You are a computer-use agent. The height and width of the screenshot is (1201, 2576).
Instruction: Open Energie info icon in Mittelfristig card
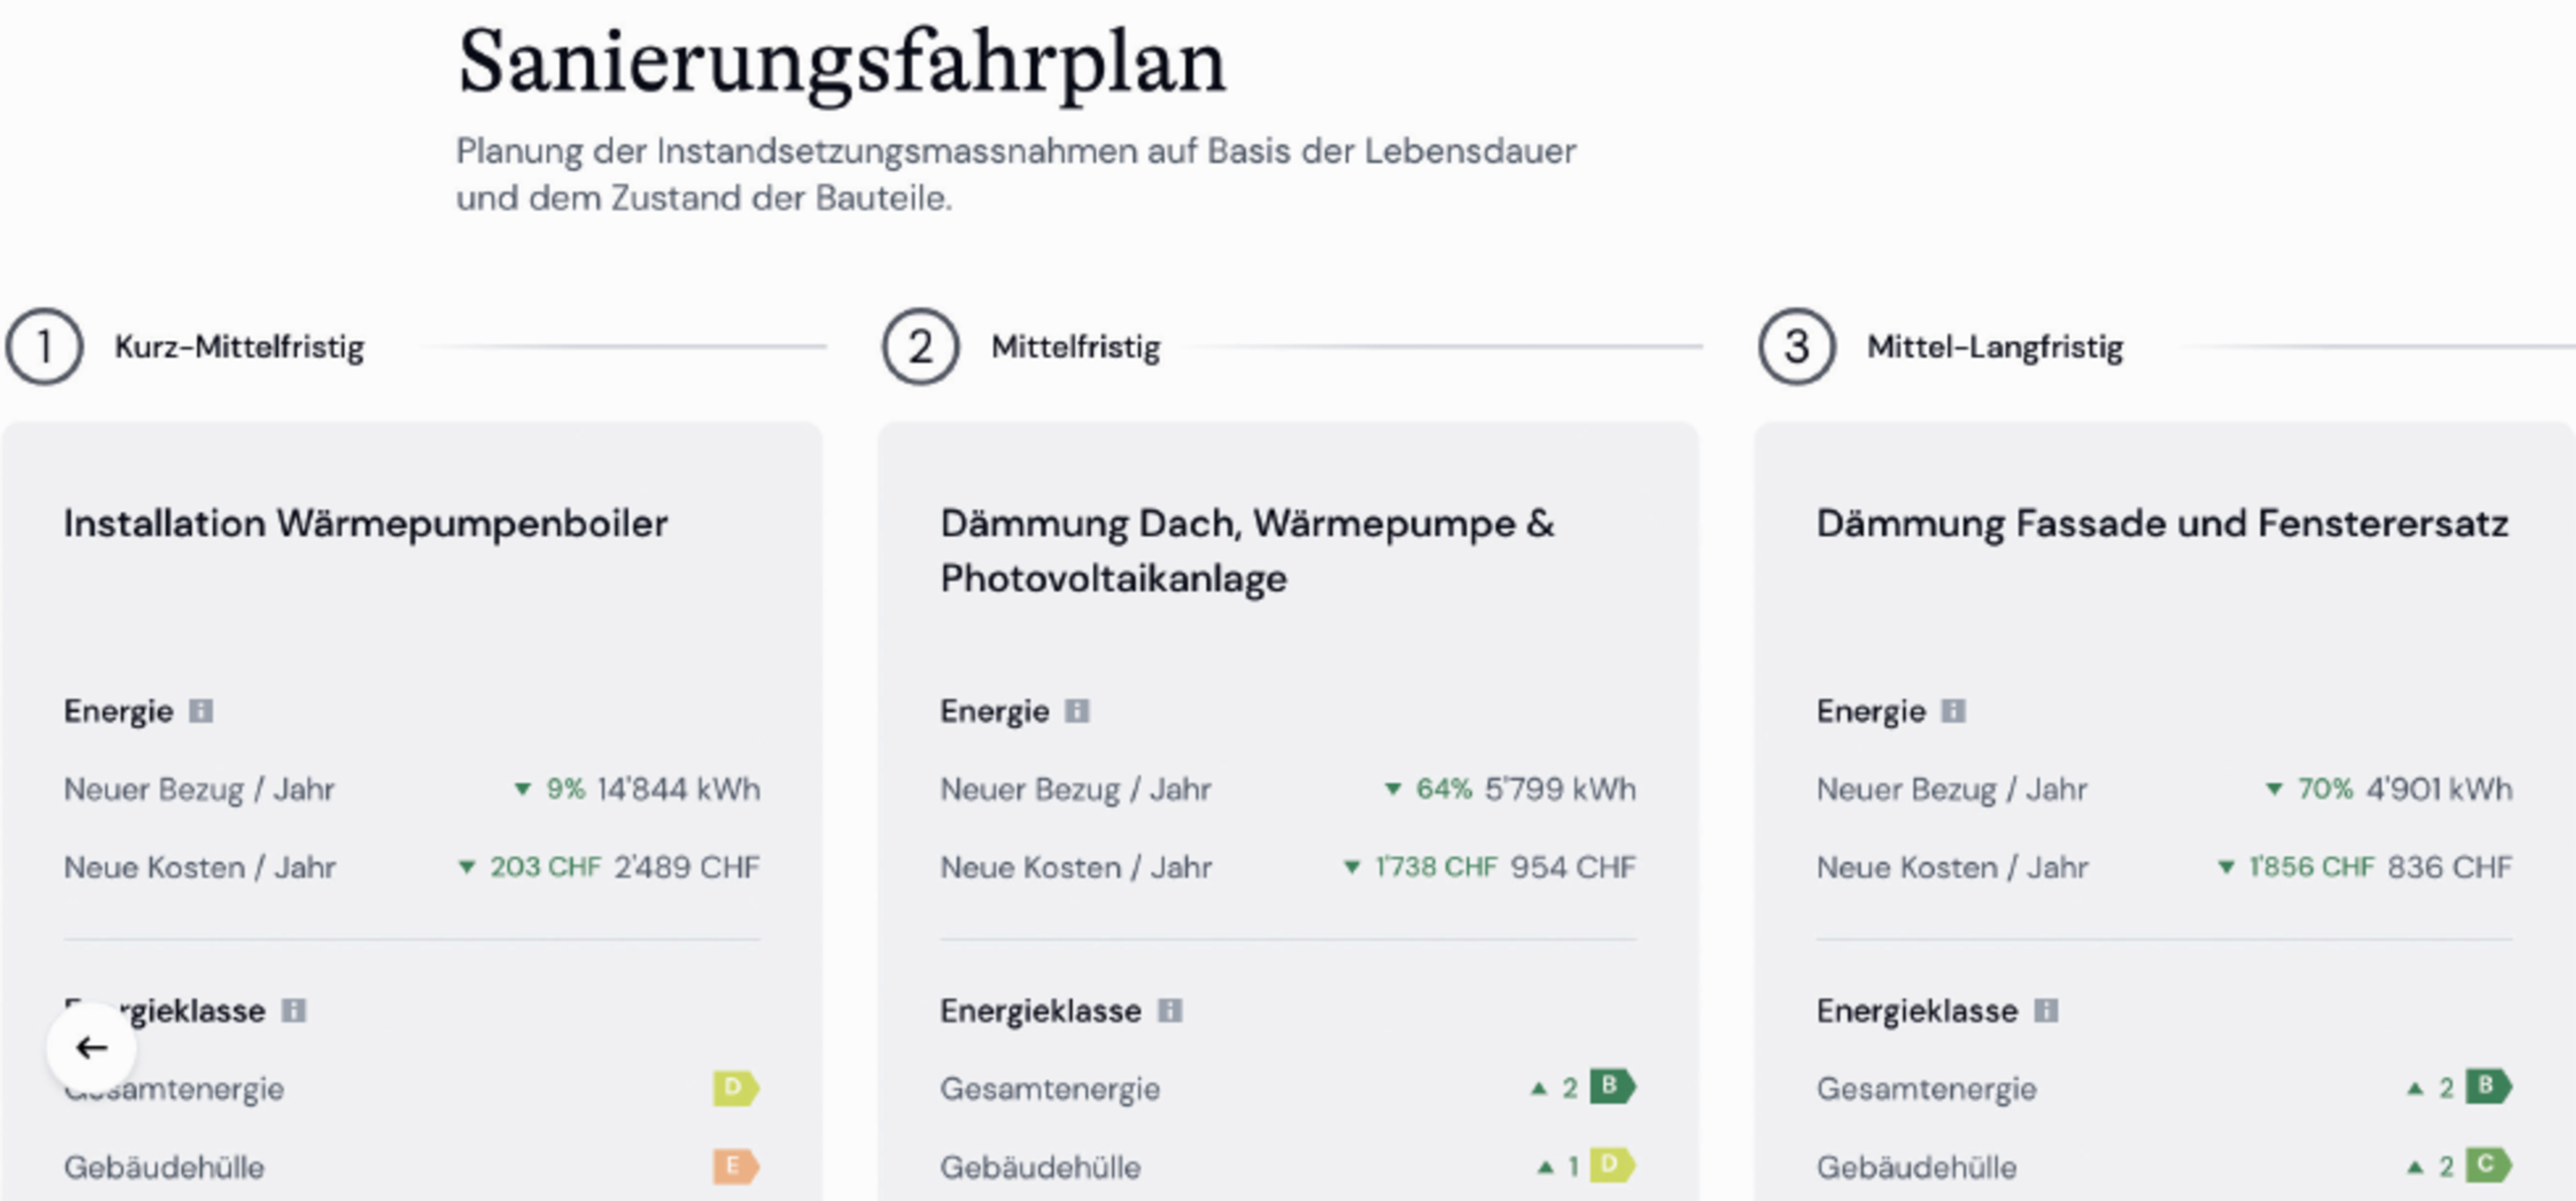coord(1077,711)
